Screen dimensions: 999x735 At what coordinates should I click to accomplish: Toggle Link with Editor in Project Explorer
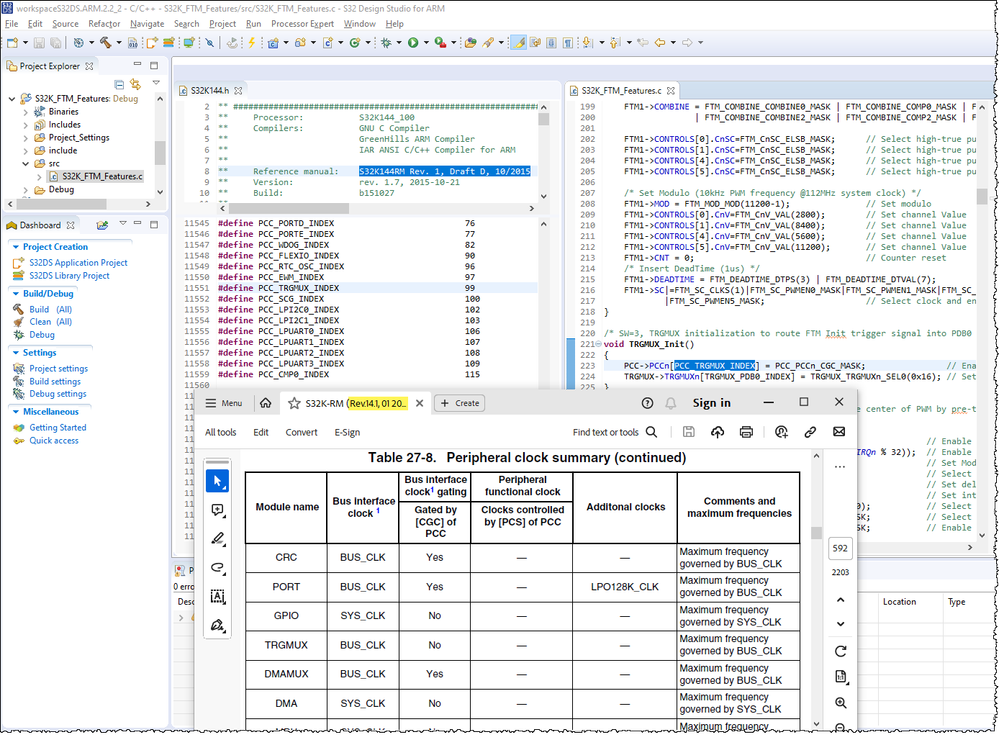(x=135, y=84)
